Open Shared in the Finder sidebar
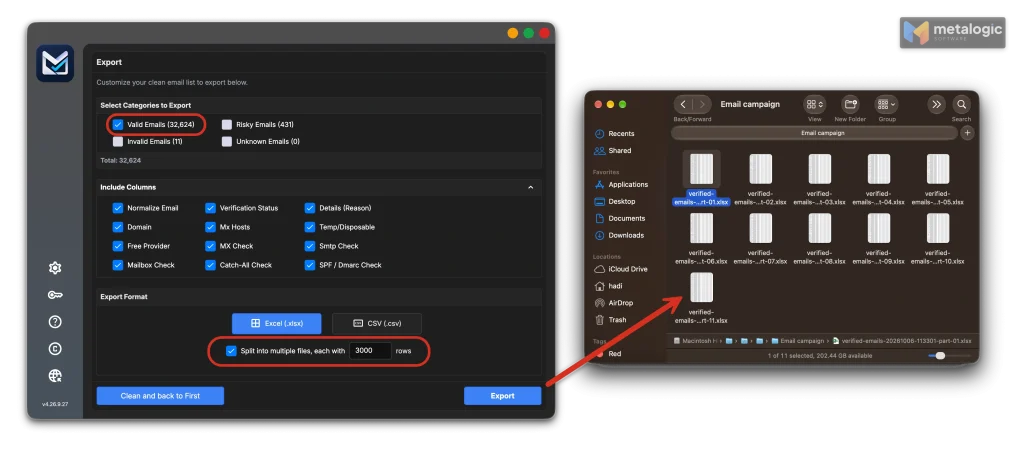 [x=613, y=151]
